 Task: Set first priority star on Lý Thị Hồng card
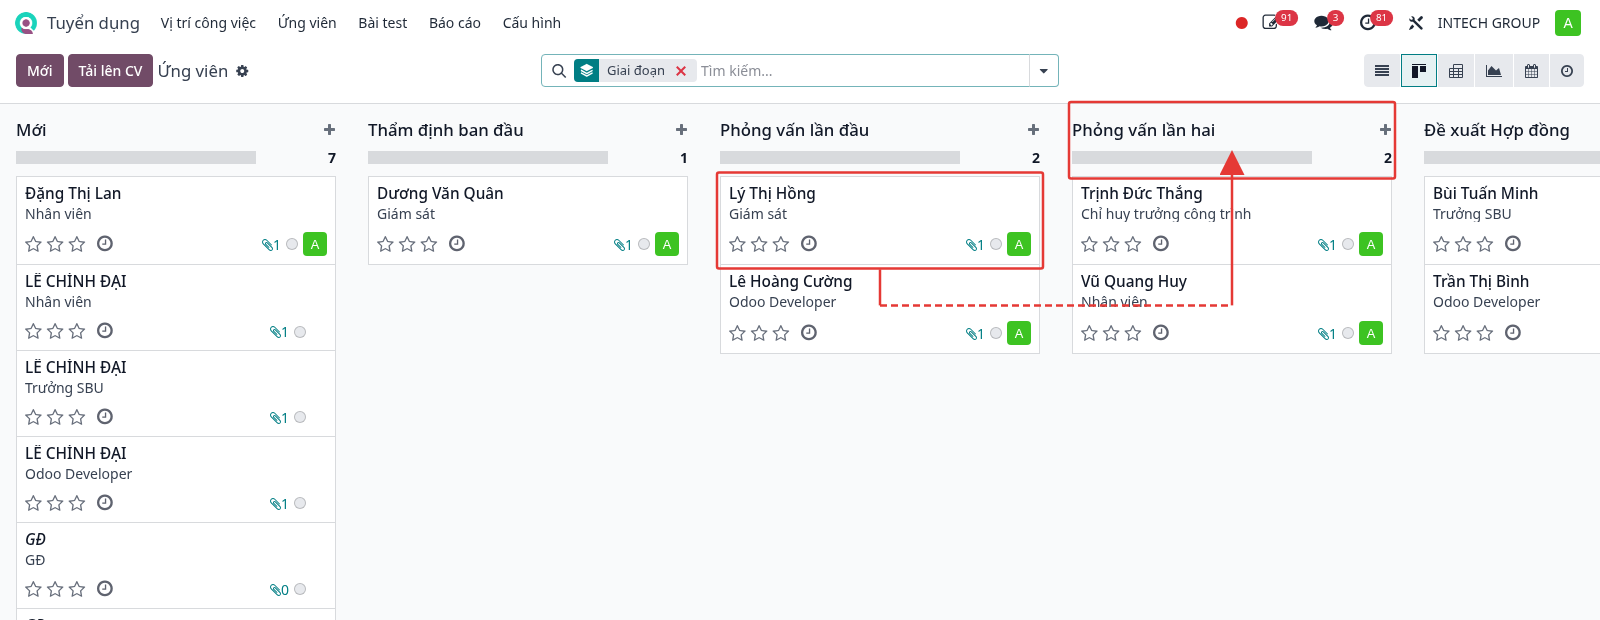[x=738, y=244]
